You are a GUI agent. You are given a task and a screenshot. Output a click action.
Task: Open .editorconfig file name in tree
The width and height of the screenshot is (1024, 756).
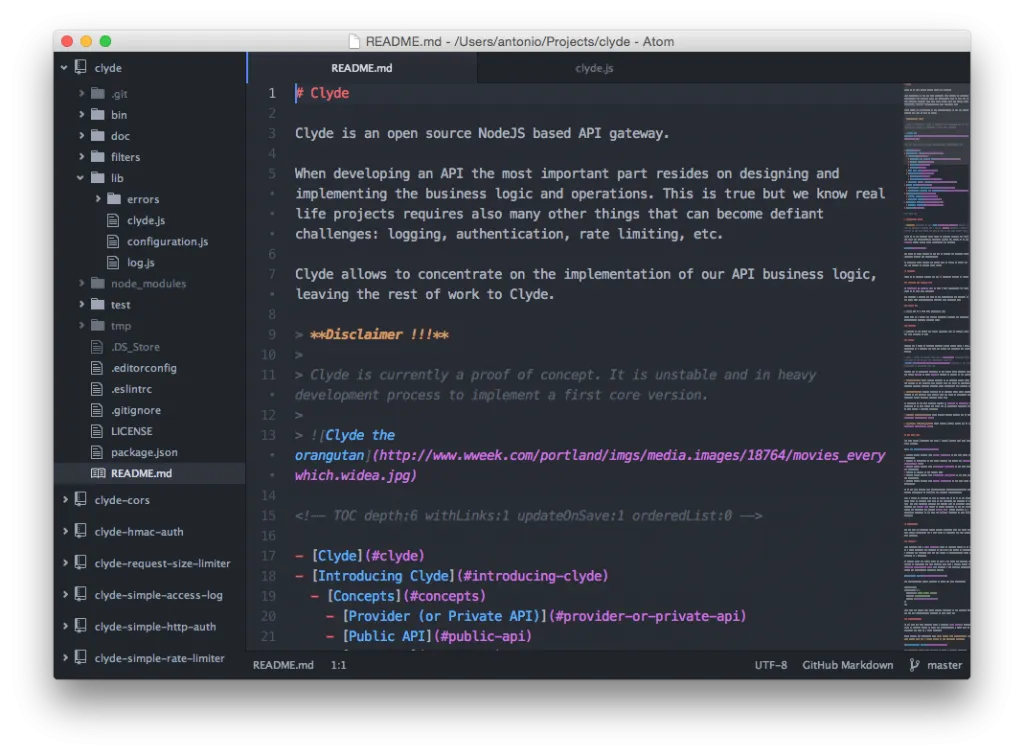144,368
